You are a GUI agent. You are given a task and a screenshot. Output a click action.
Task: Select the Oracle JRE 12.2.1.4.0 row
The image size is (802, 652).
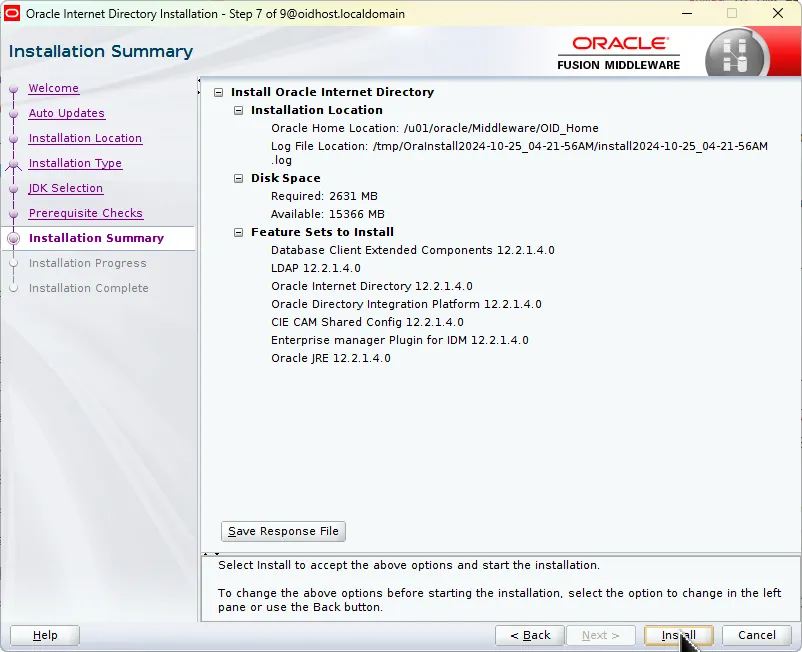pos(331,358)
